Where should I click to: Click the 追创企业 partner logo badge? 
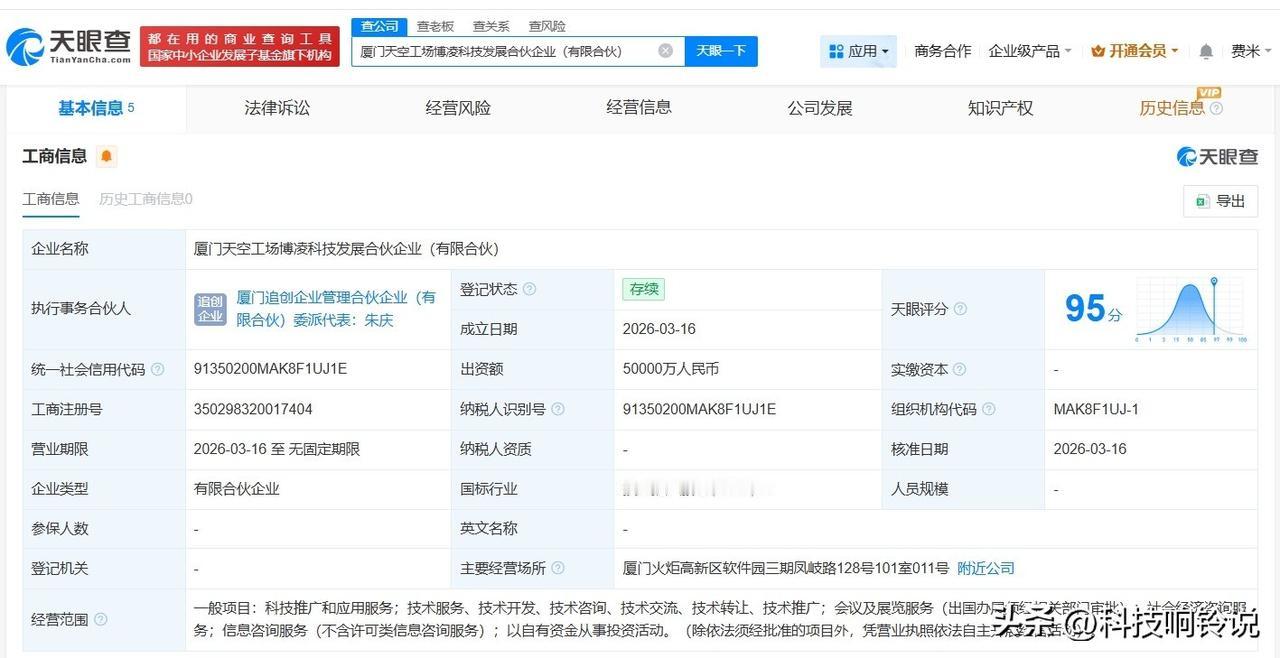pyautogui.click(x=210, y=309)
